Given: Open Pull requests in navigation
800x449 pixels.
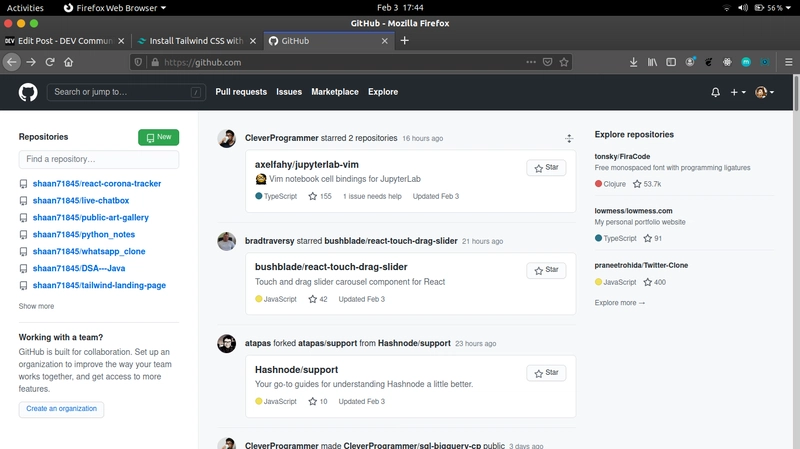Looking at the screenshot, I should click(241, 92).
